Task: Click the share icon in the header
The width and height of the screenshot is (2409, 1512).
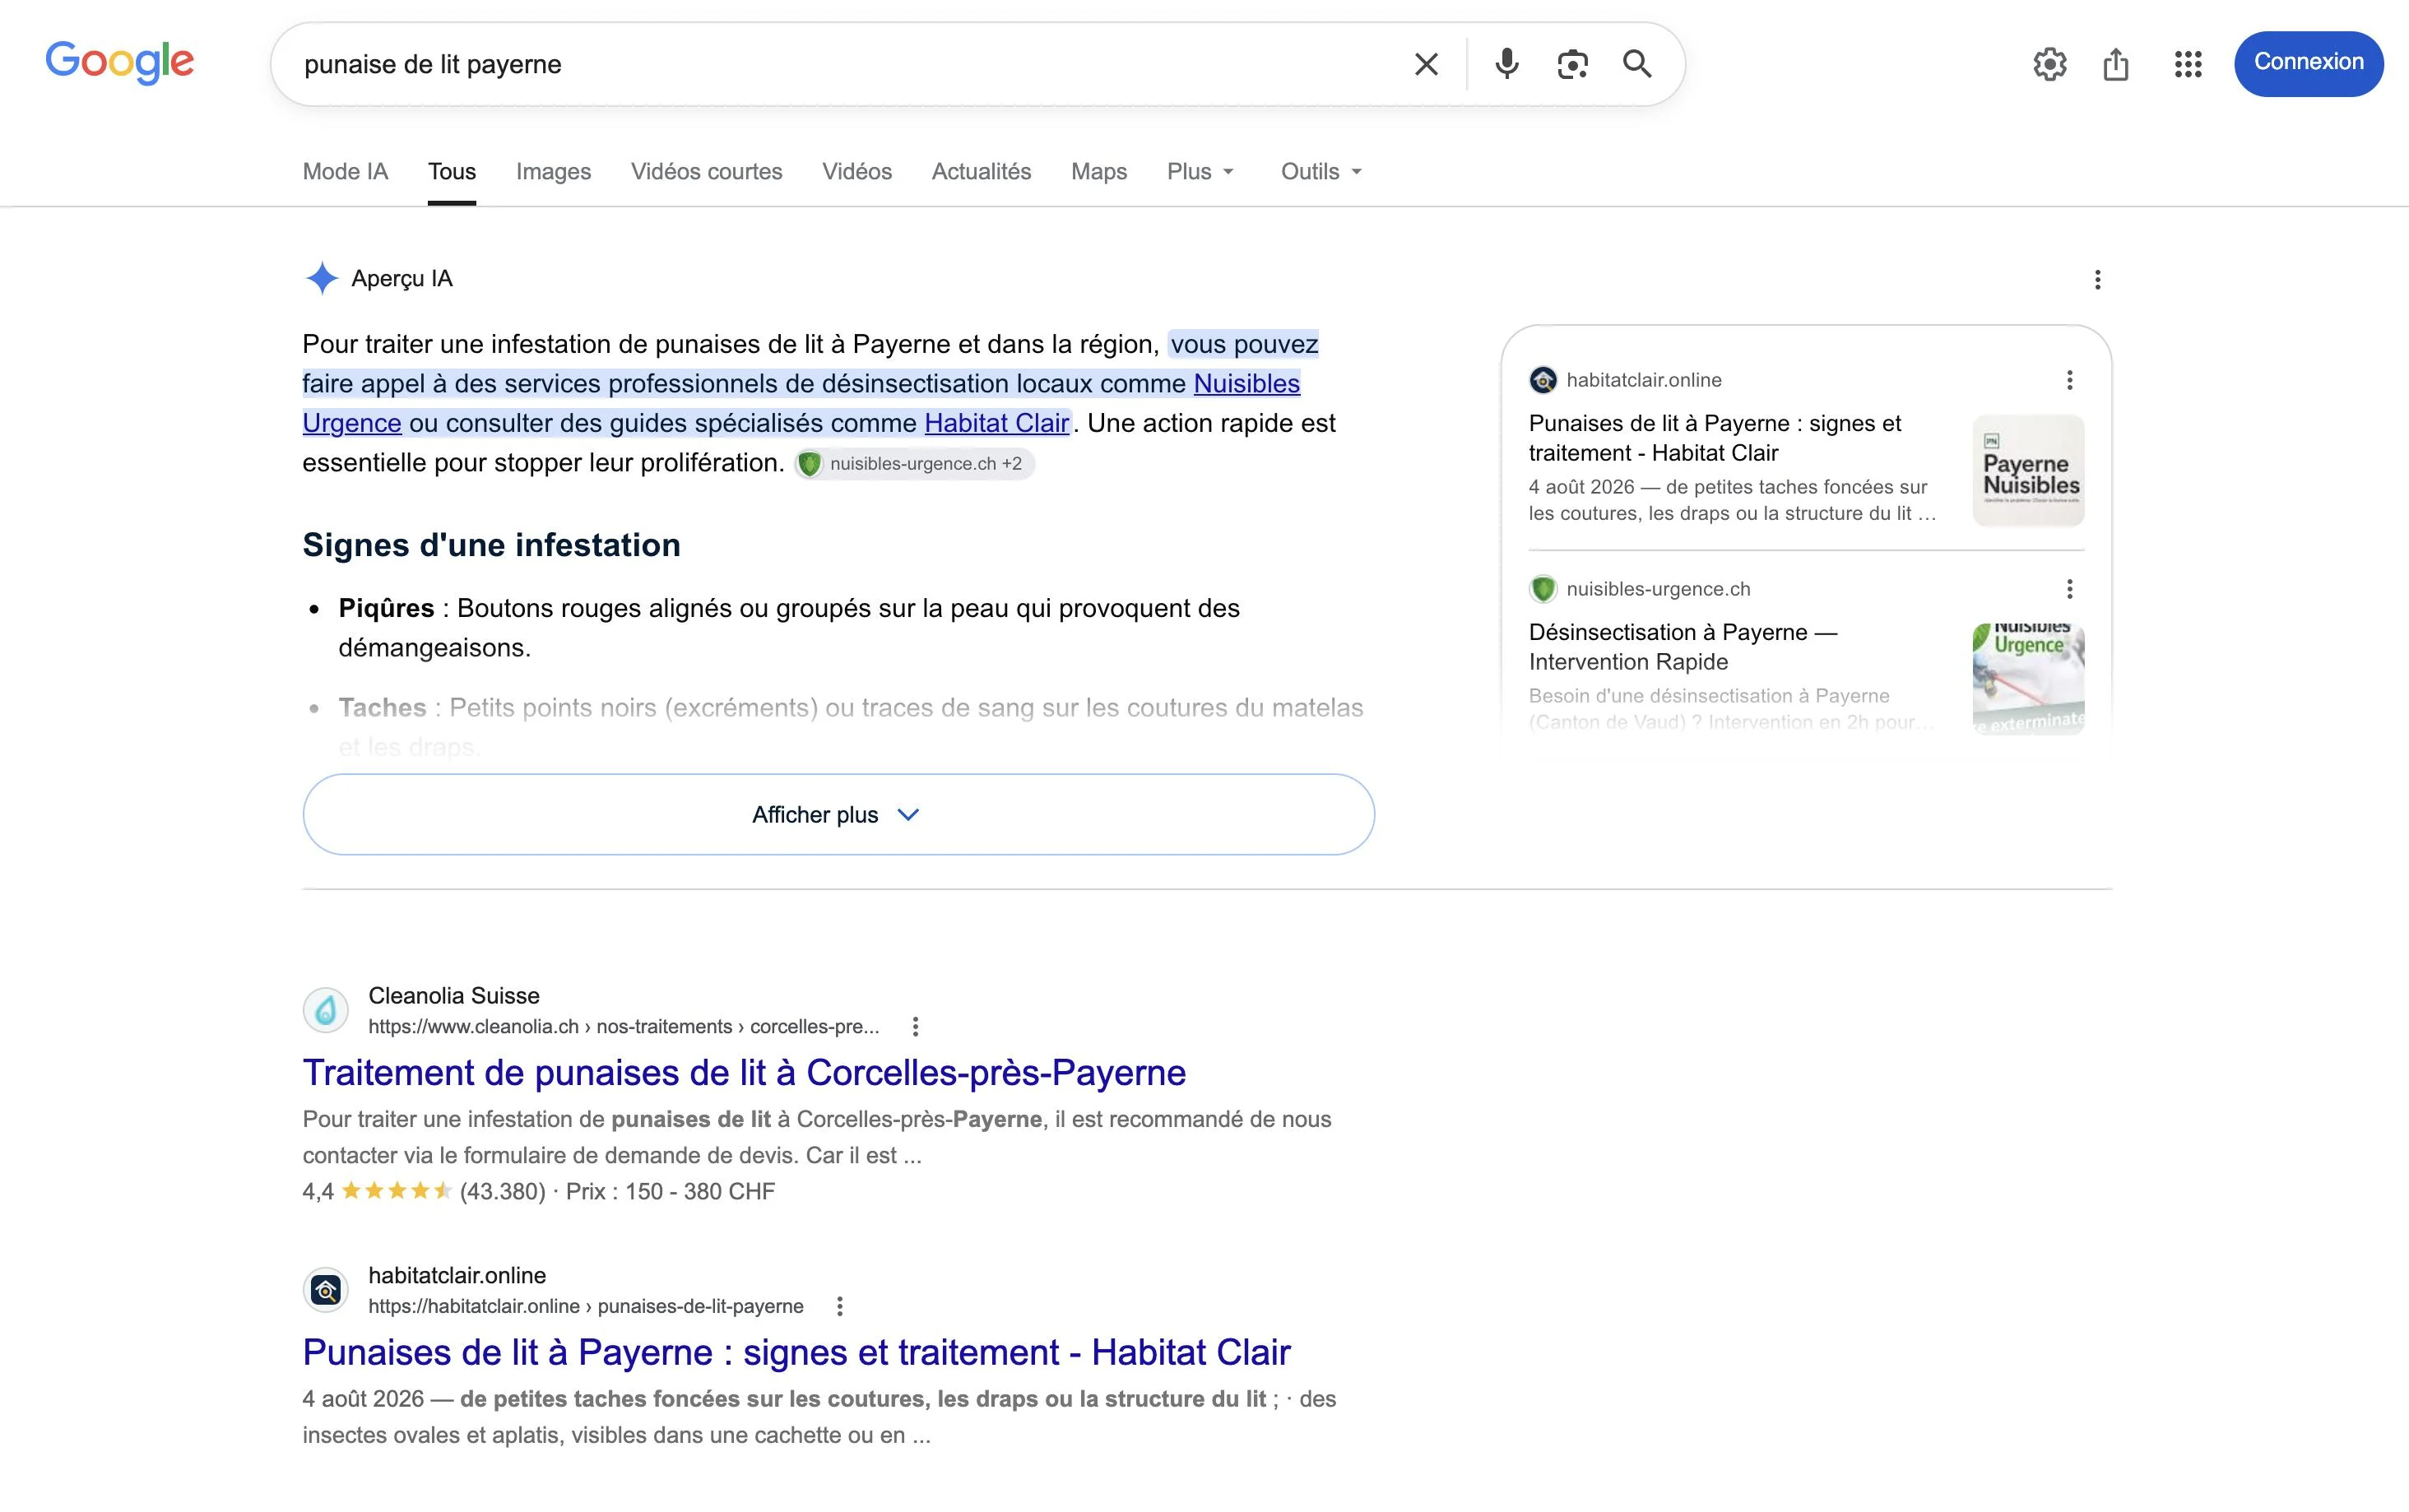Action: pos(2116,64)
